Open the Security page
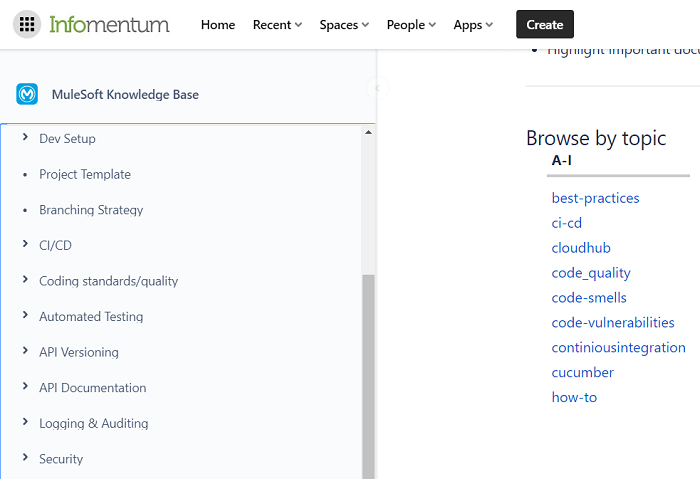 (x=61, y=459)
